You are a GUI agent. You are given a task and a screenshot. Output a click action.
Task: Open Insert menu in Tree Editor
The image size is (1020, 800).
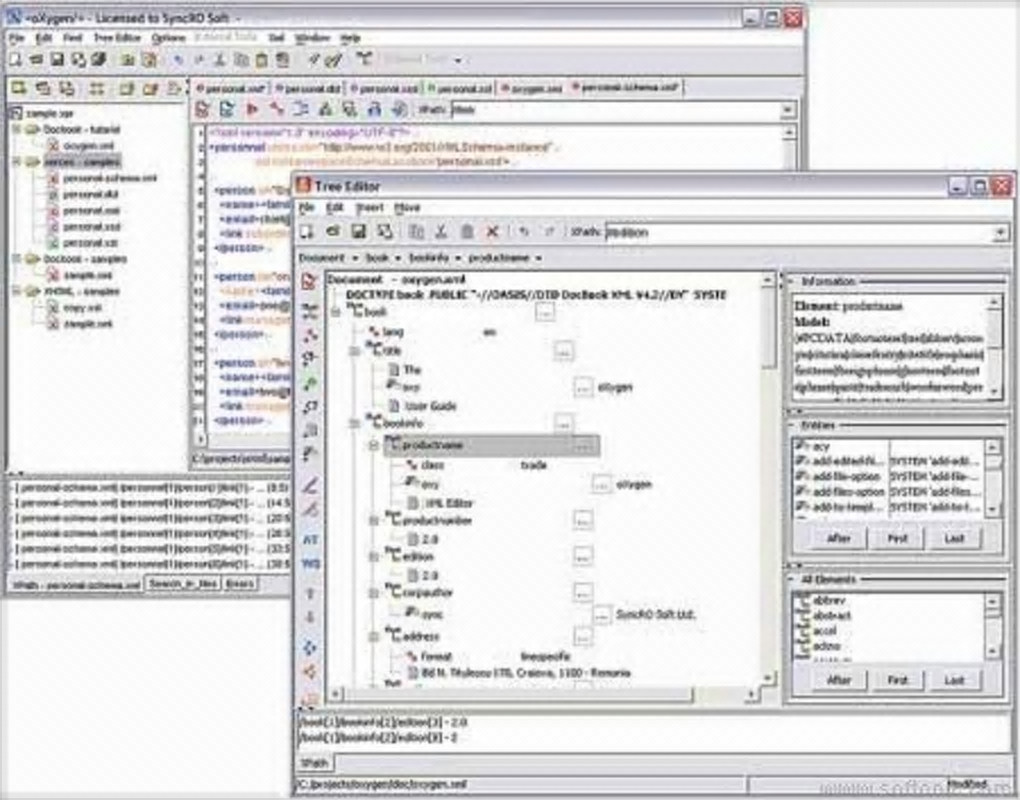tap(369, 208)
